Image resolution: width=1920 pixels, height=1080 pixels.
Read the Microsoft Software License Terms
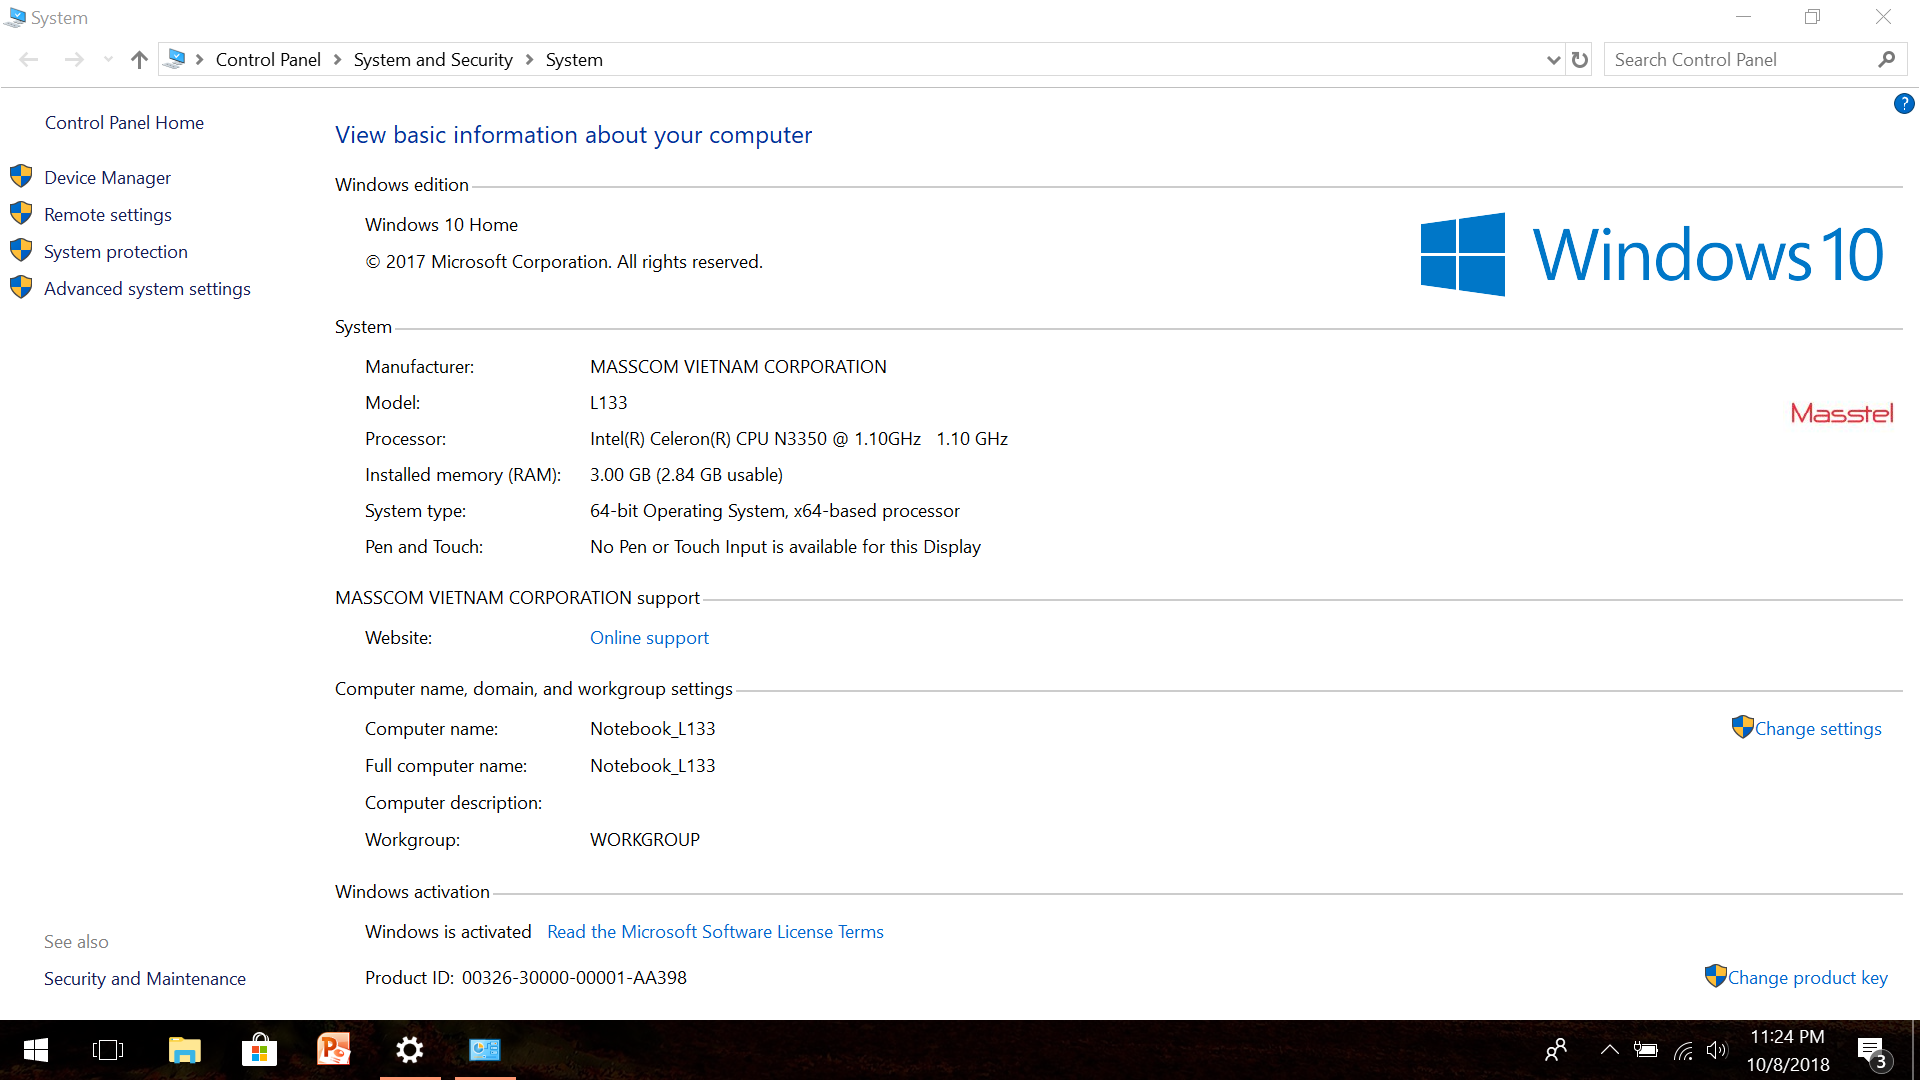[x=715, y=931]
